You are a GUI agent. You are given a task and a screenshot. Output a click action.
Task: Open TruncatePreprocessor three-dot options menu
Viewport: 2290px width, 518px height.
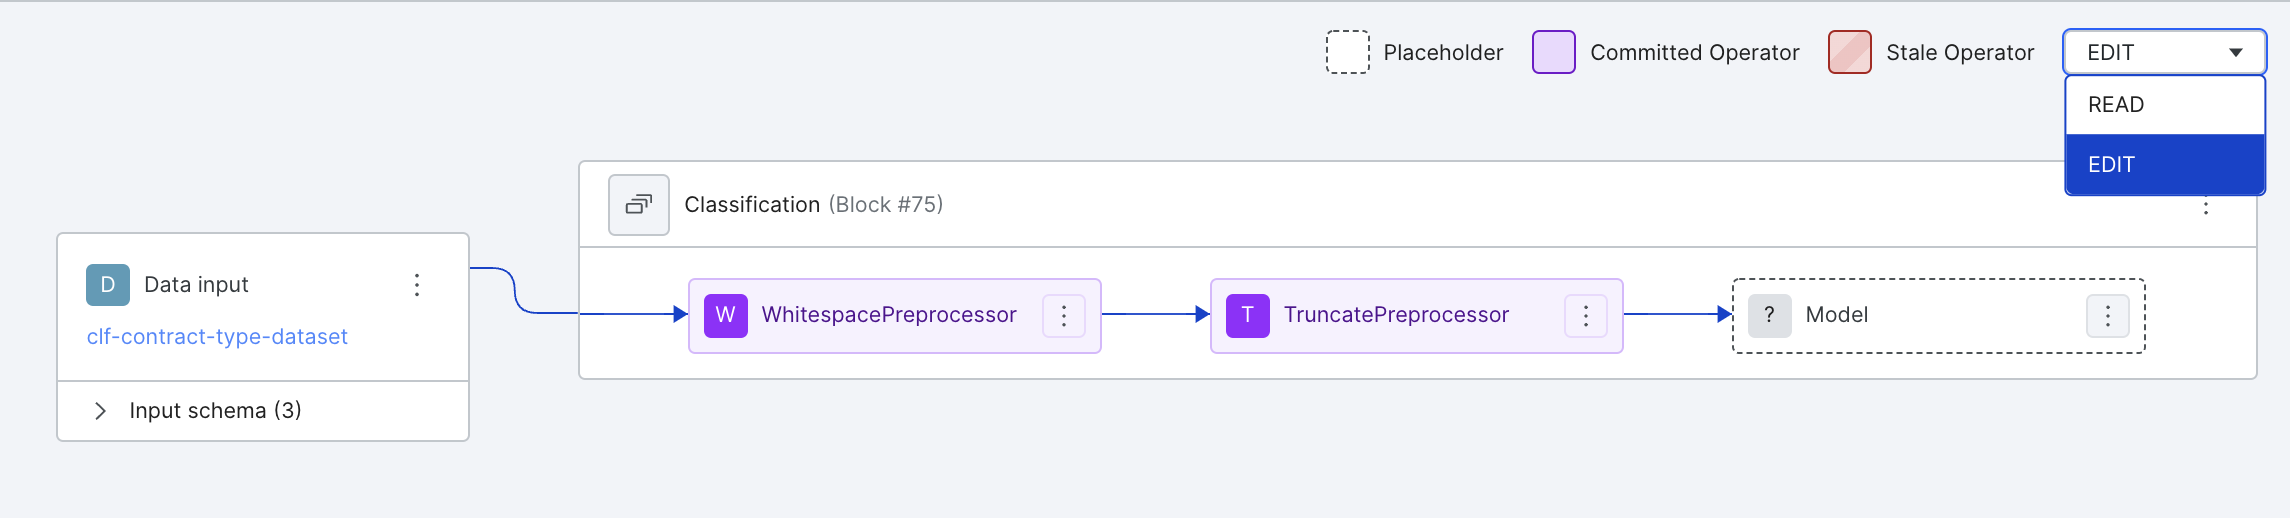1586,316
